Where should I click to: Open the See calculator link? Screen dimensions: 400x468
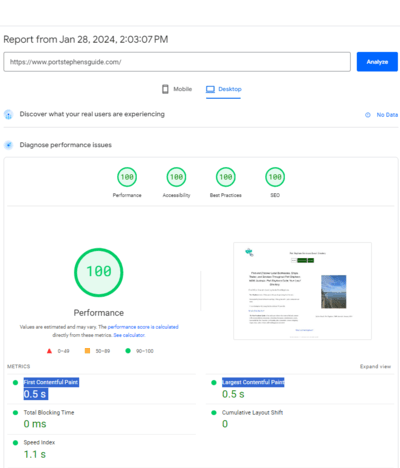click(x=129, y=335)
